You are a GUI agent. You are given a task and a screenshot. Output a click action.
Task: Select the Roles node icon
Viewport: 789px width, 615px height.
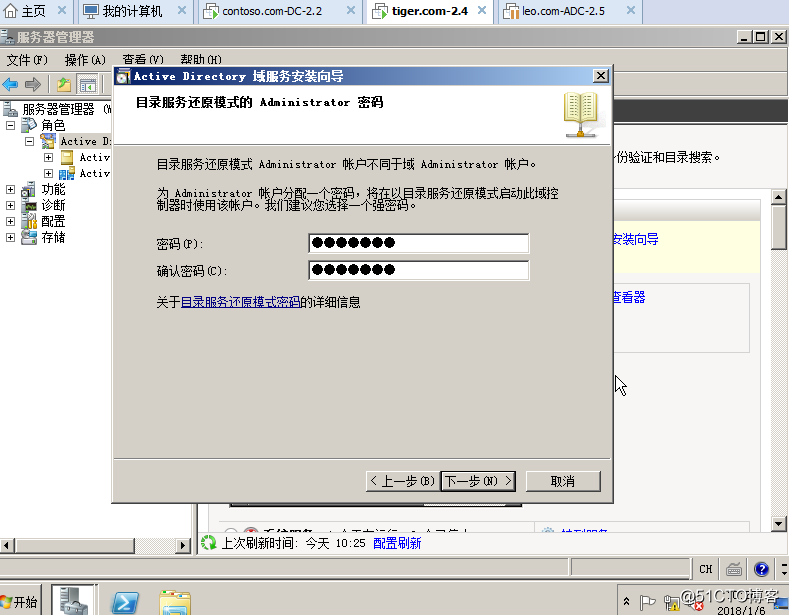pyautogui.click(x=29, y=125)
